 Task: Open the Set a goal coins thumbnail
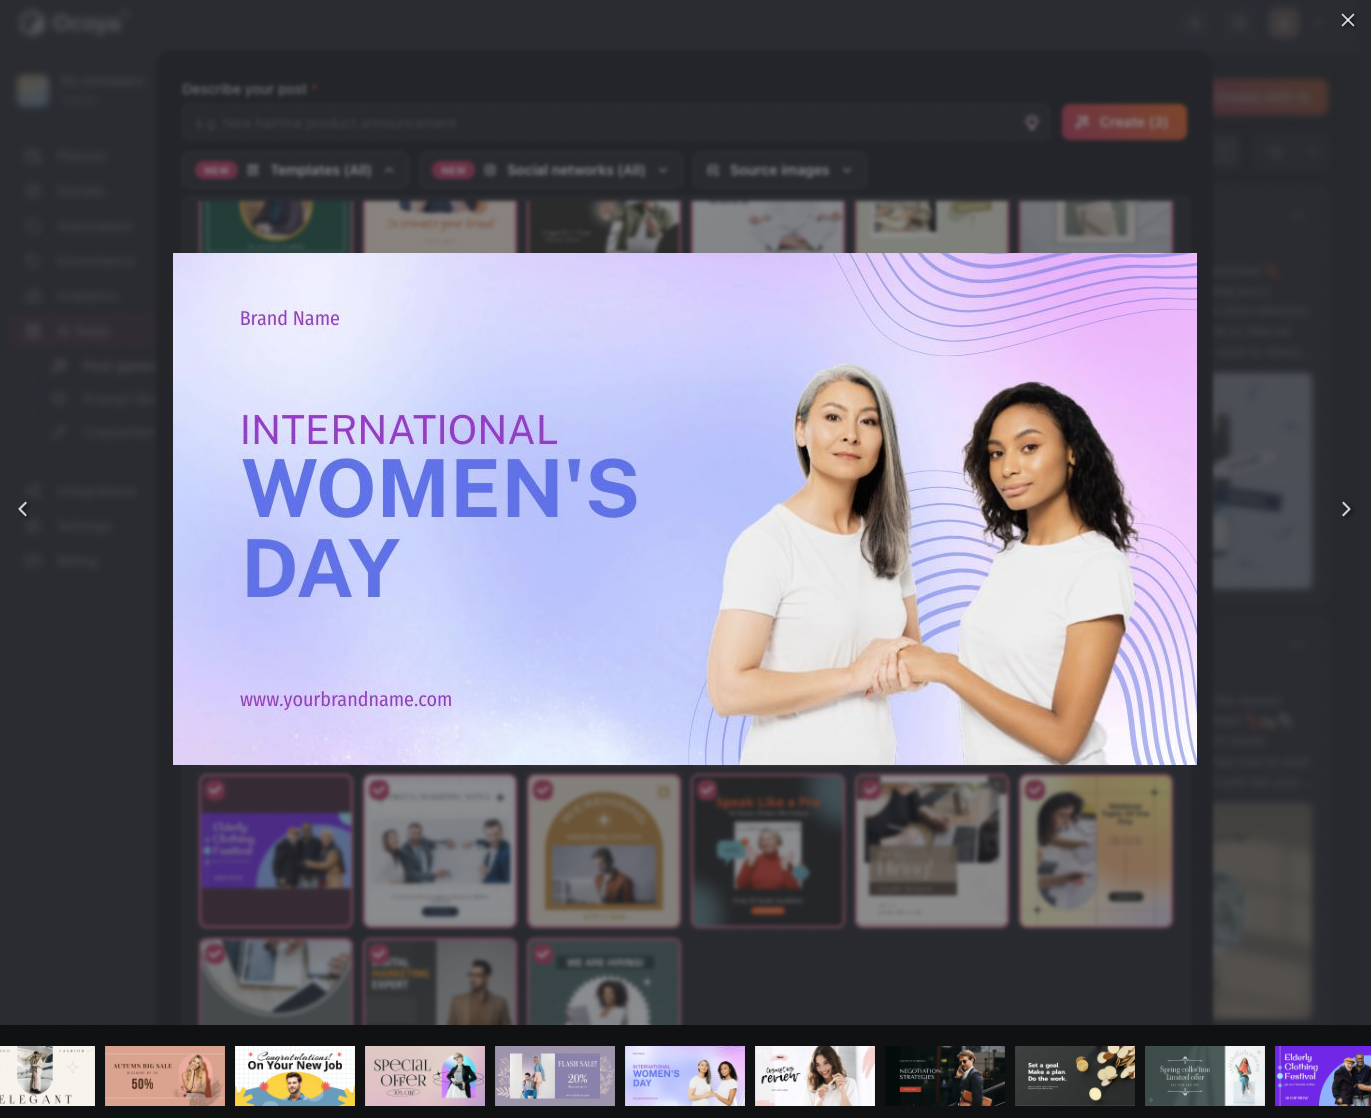tap(1075, 1076)
